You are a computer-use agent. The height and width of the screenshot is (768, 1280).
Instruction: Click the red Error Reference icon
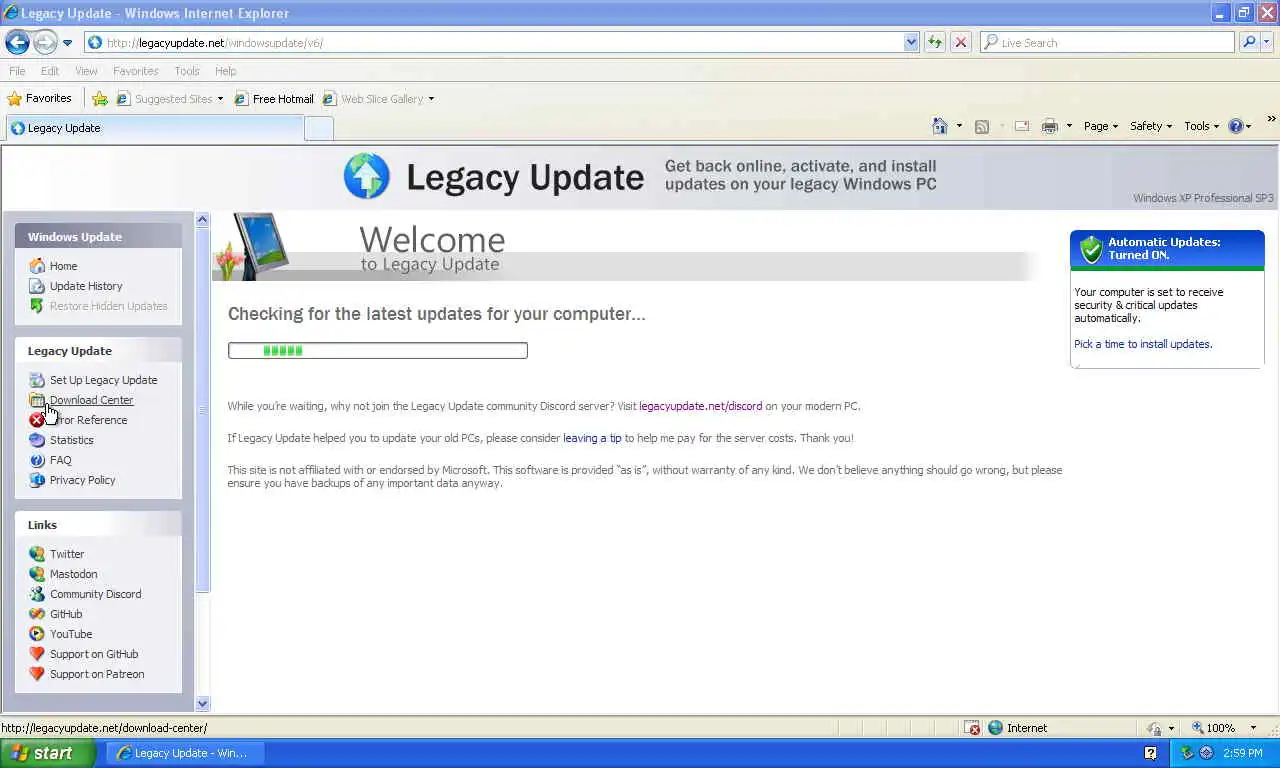pos(37,420)
